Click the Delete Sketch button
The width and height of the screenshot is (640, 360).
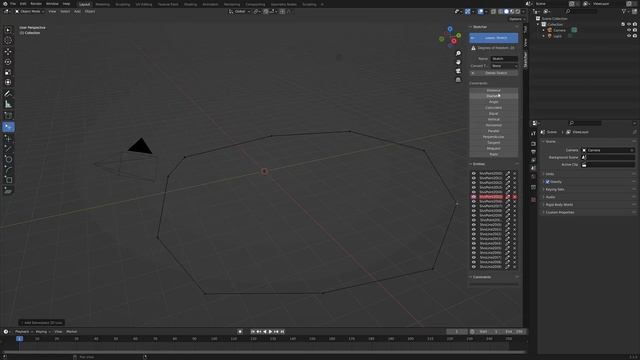coord(493,73)
